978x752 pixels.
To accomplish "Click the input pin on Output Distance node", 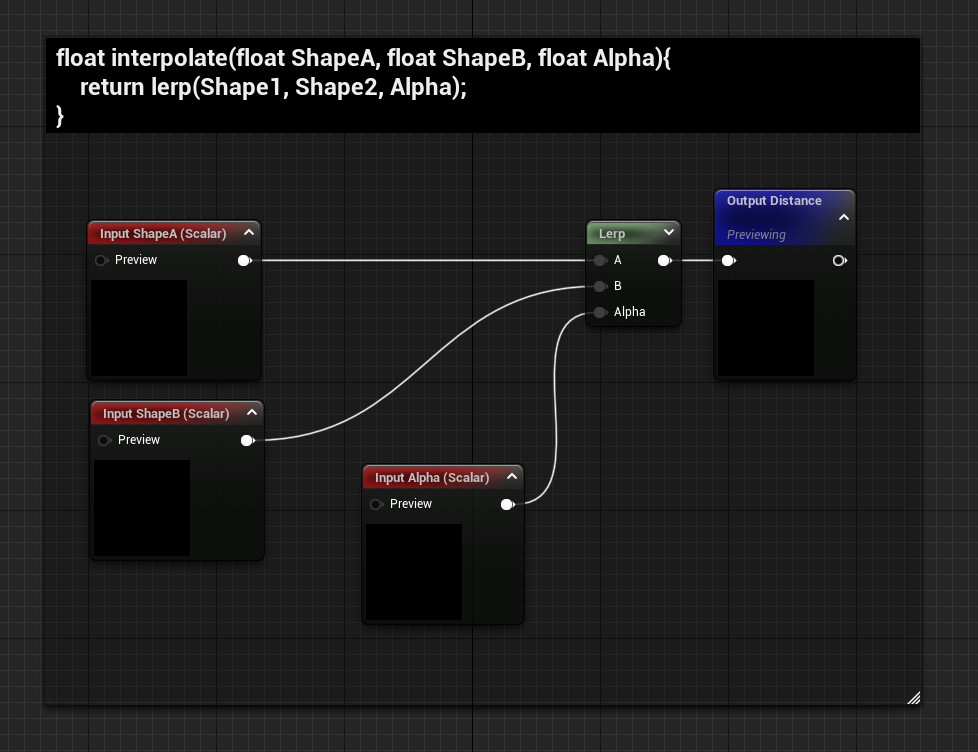I will (x=728, y=260).
